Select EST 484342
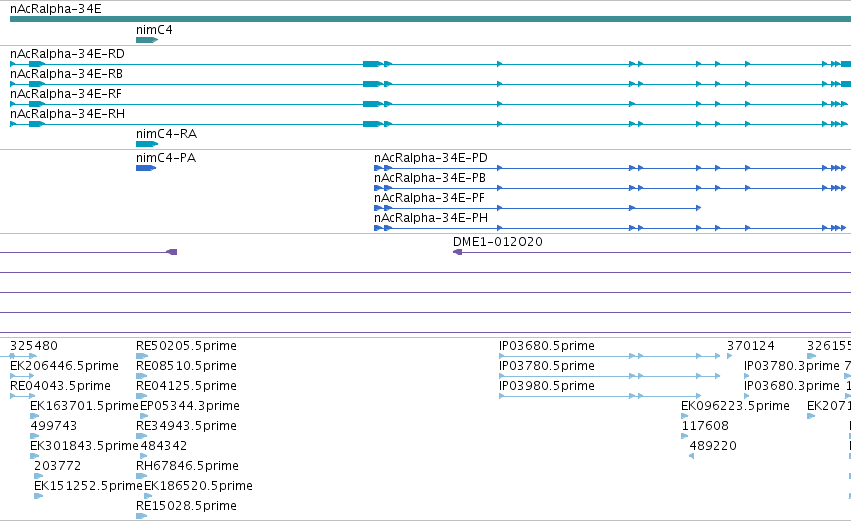851x521 pixels. (163, 446)
